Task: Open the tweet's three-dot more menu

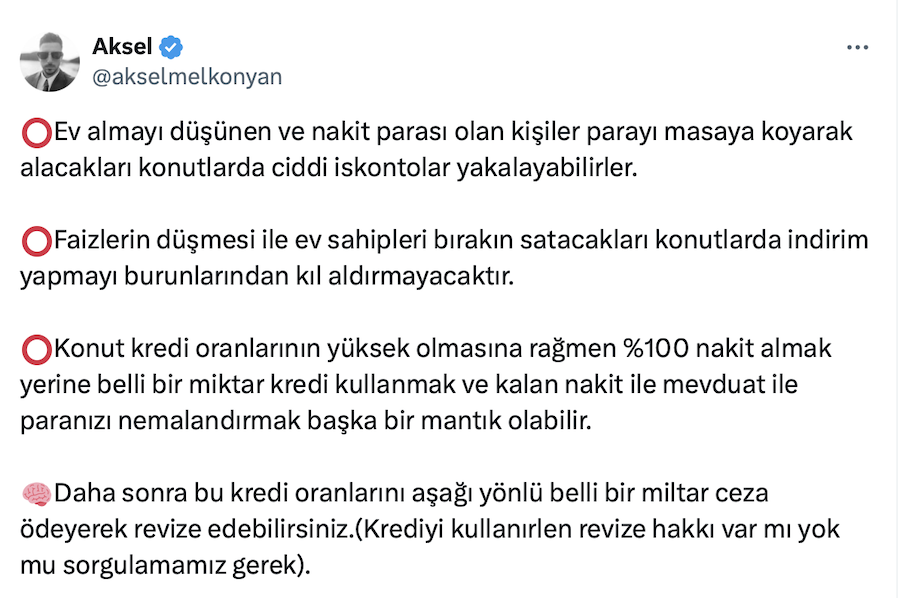Action: (858, 47)
